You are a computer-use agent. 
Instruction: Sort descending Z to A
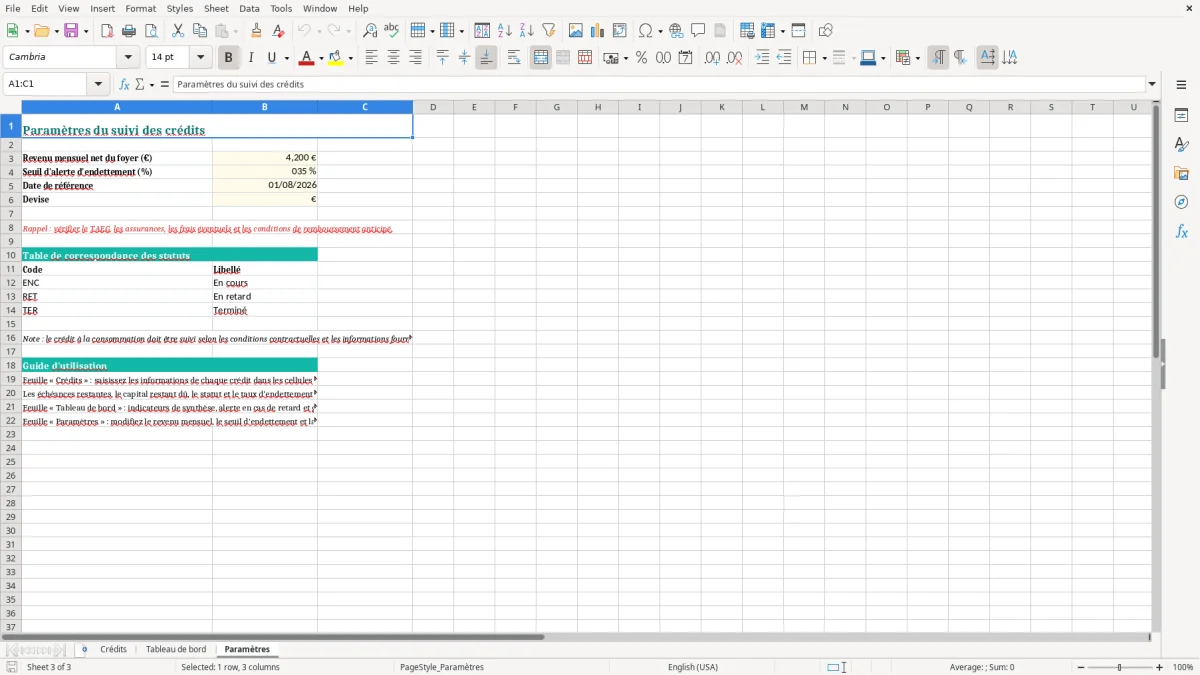[x=526, y=31]
